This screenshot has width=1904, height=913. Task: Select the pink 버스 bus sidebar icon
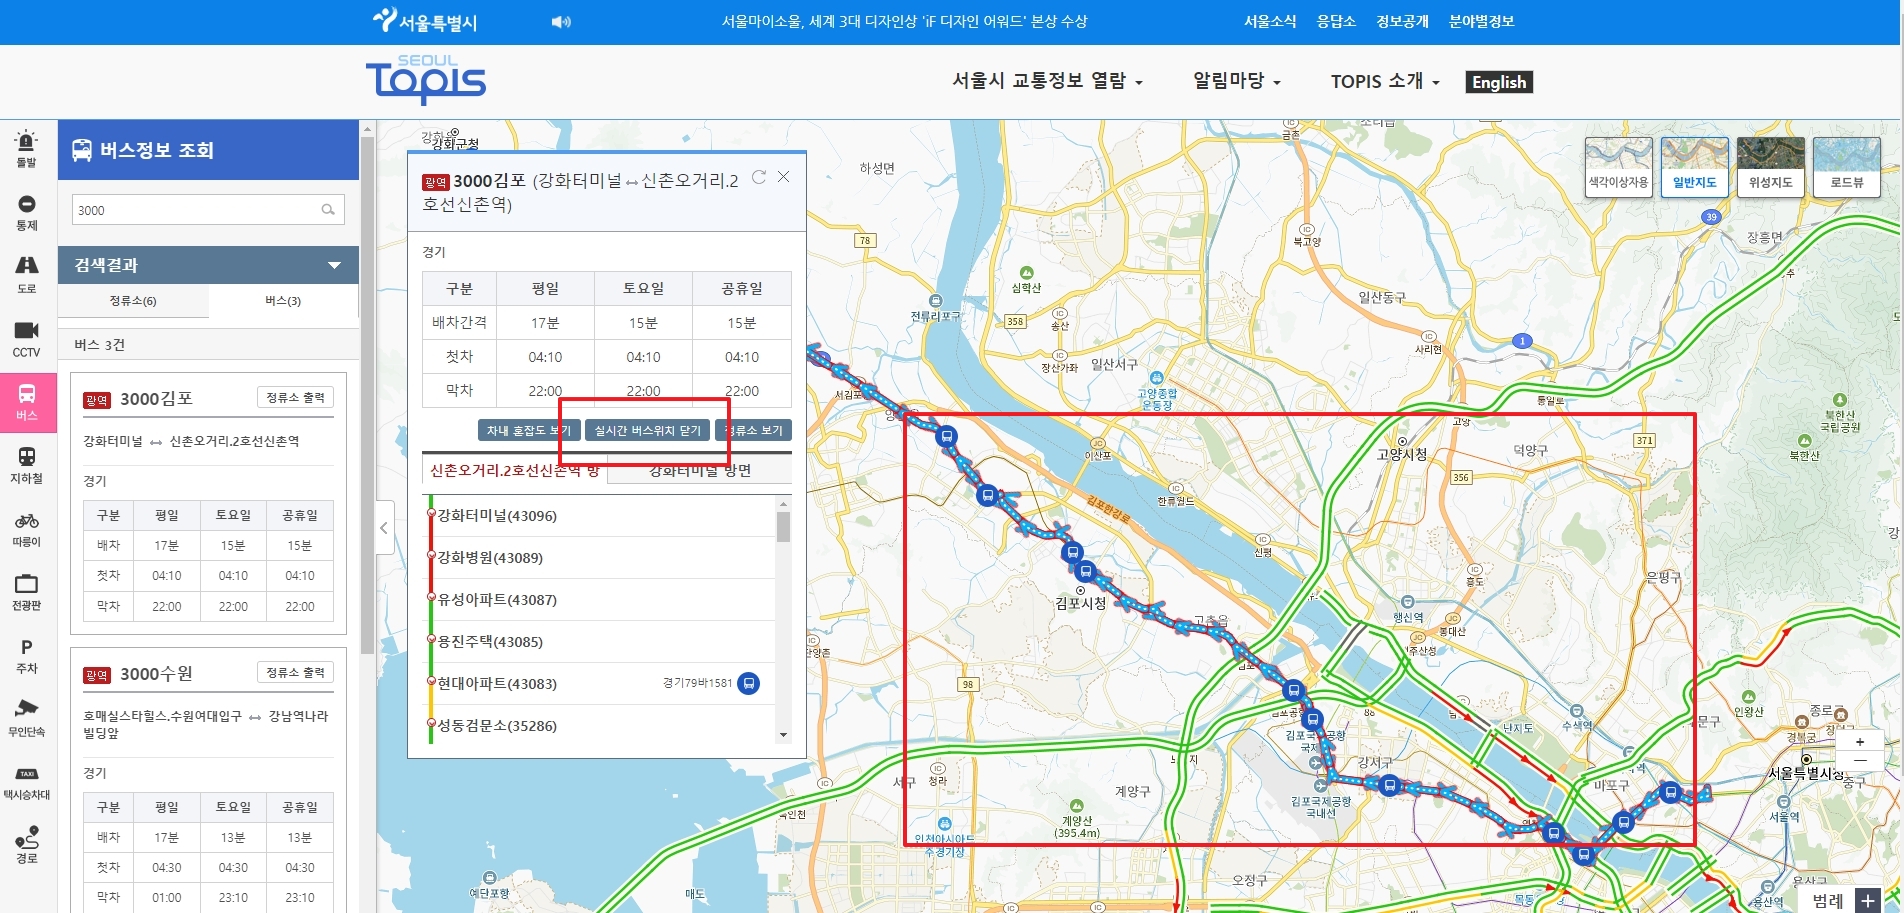tap(27, 402)
